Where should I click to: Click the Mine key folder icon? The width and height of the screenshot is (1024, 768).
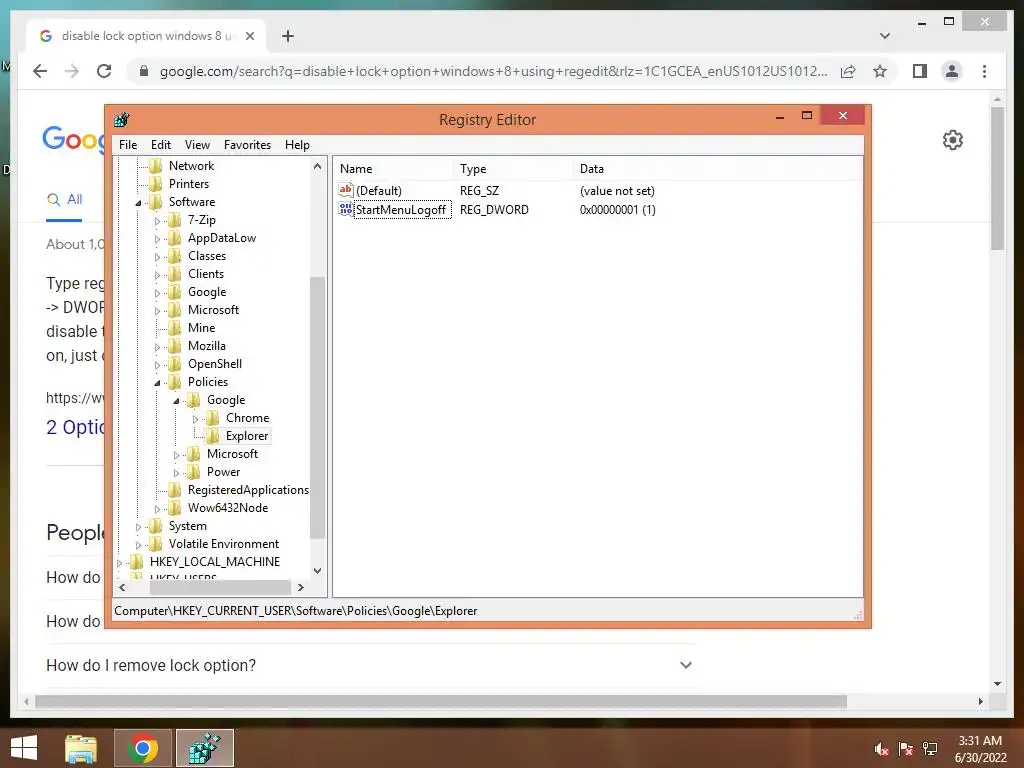175,328
